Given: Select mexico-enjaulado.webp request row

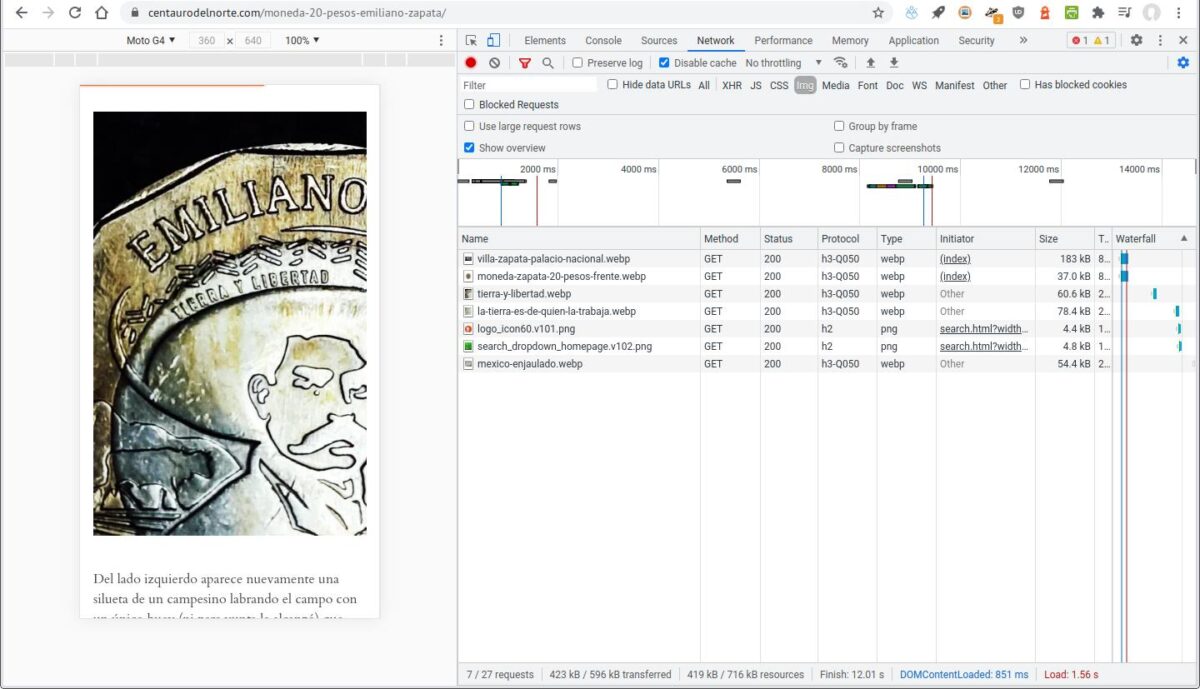Looking at the screenshot, I should click(826, 364).
